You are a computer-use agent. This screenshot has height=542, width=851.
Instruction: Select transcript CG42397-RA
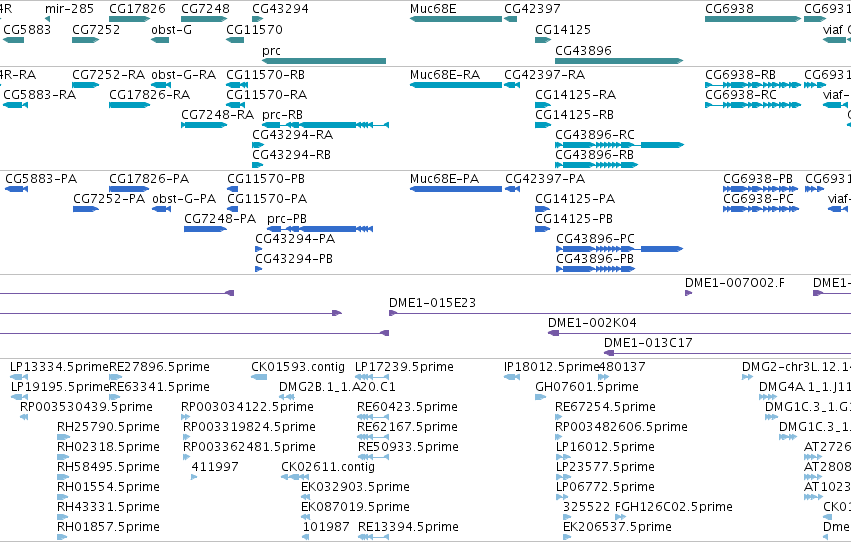(544, 74)
